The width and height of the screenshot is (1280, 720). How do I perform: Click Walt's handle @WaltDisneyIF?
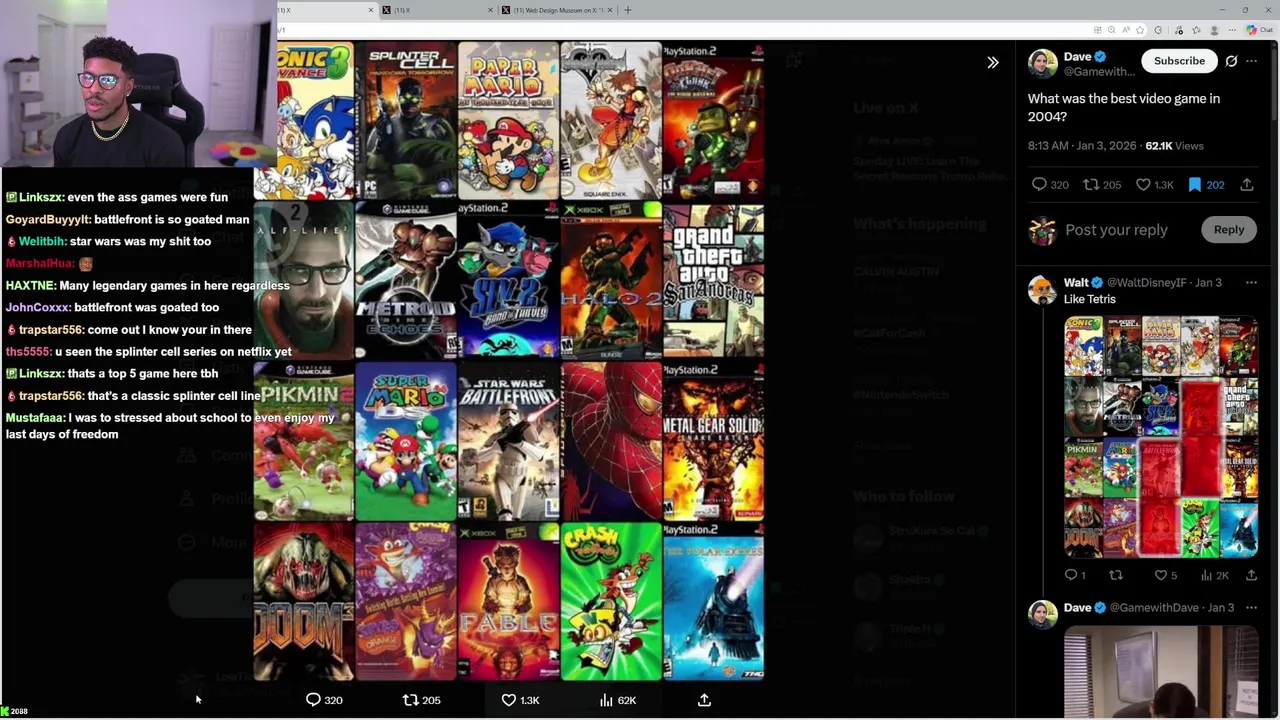1148,283
